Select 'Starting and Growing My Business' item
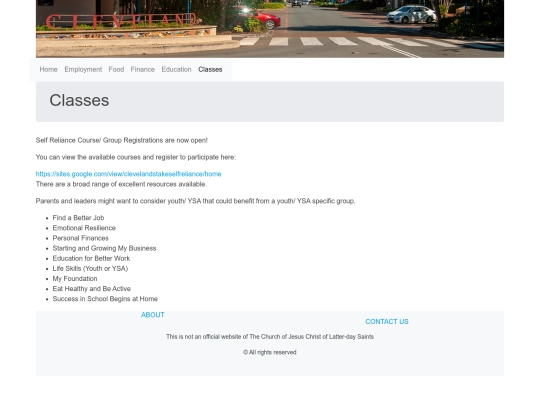Viewport: 540px width, 405px height. pyautogui.click(x=104, y=248)
